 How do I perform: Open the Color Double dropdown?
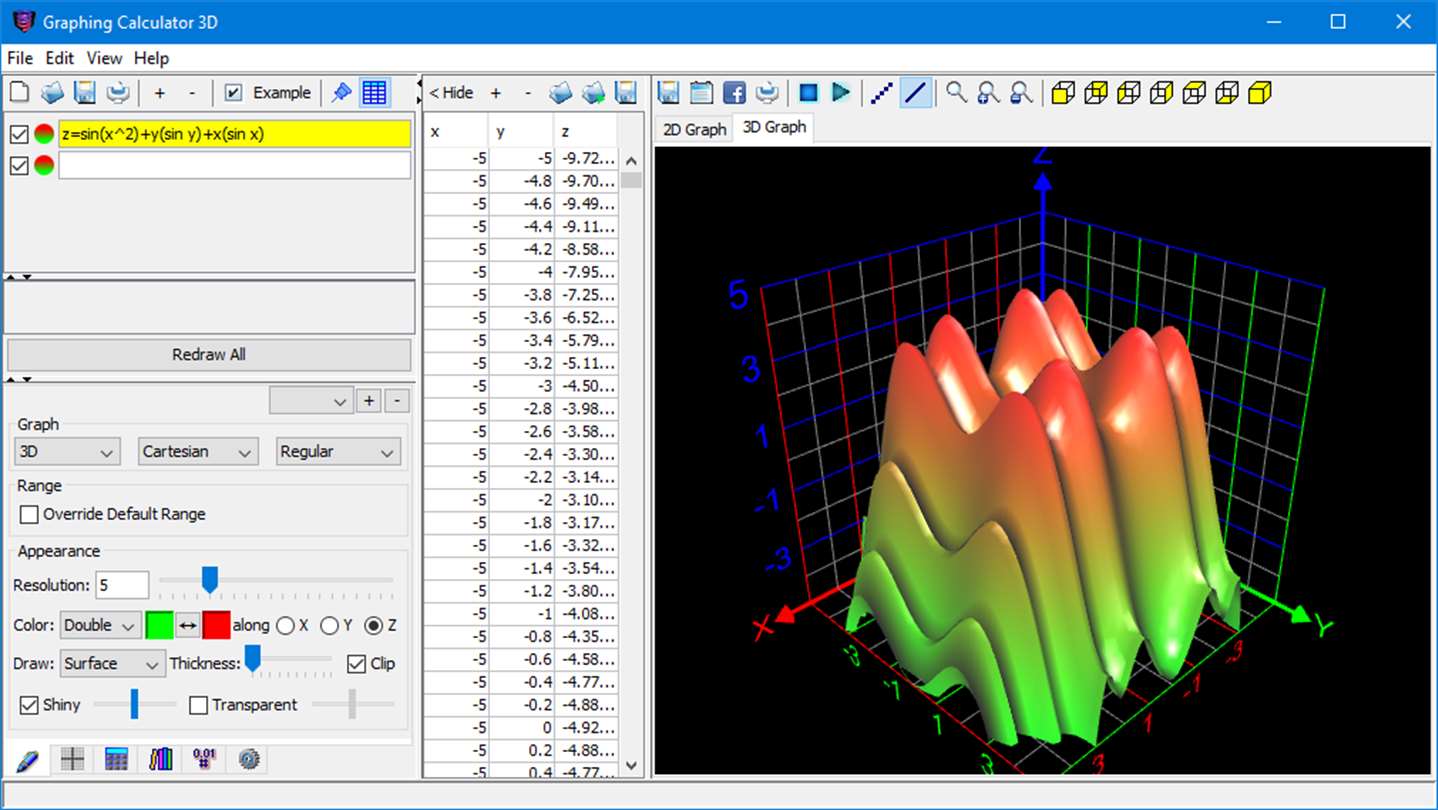(100, 626)
